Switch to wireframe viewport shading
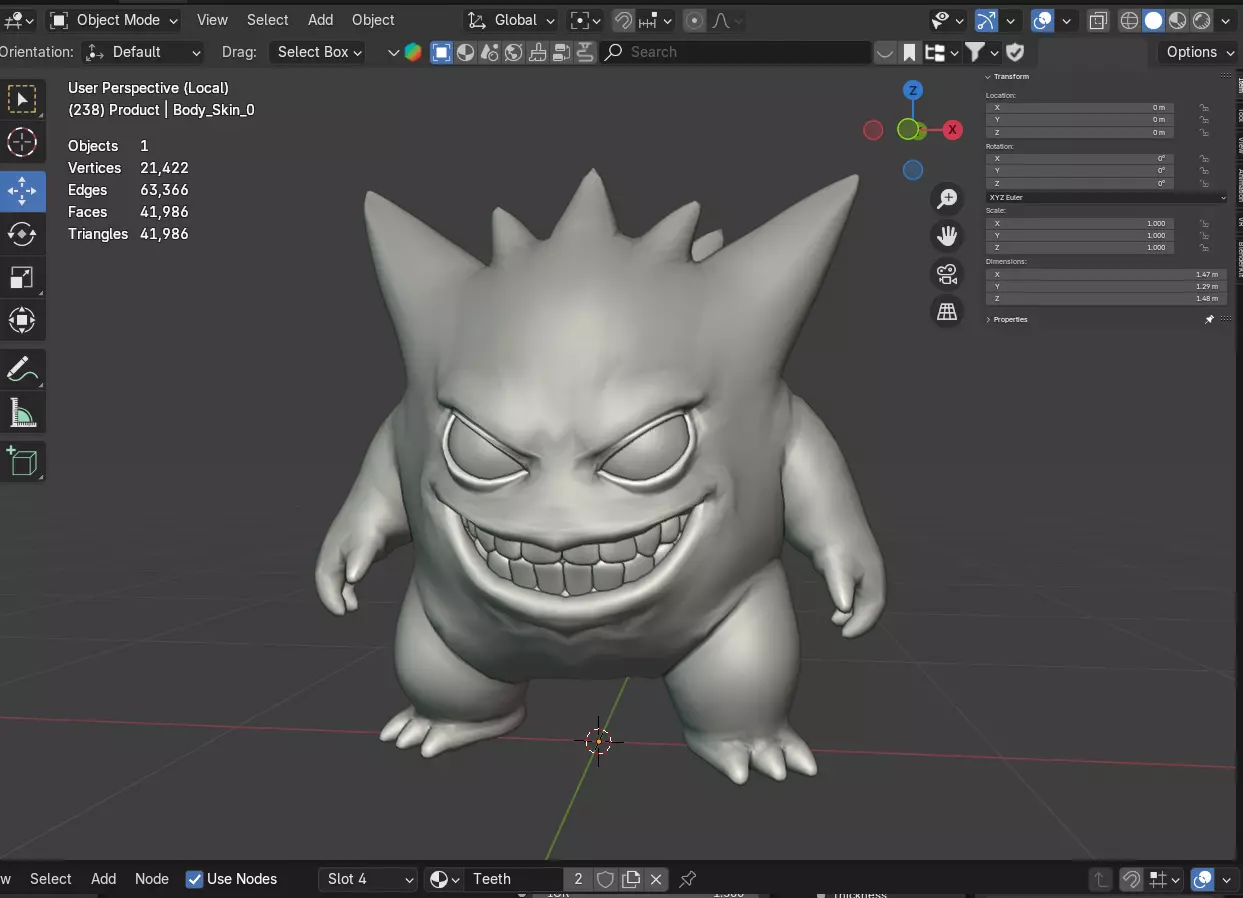The height and width of the screenshot is (898, 1243). (x=1130, y=20)
